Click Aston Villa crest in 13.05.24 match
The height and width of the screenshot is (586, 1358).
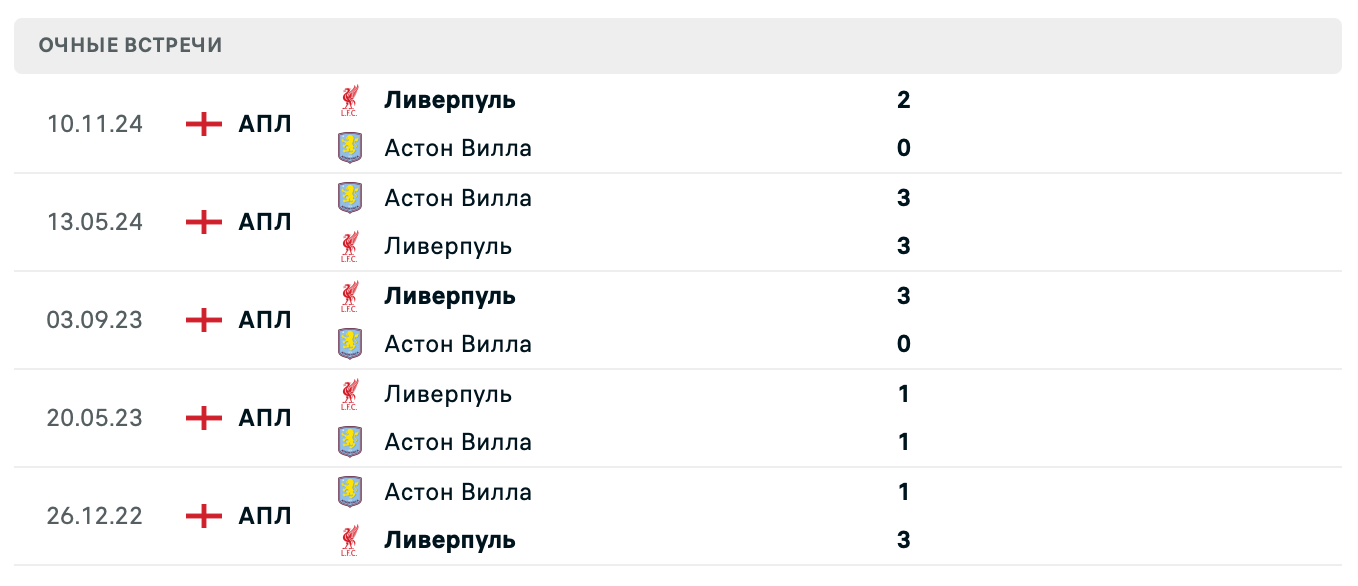(x=349, y=198)
